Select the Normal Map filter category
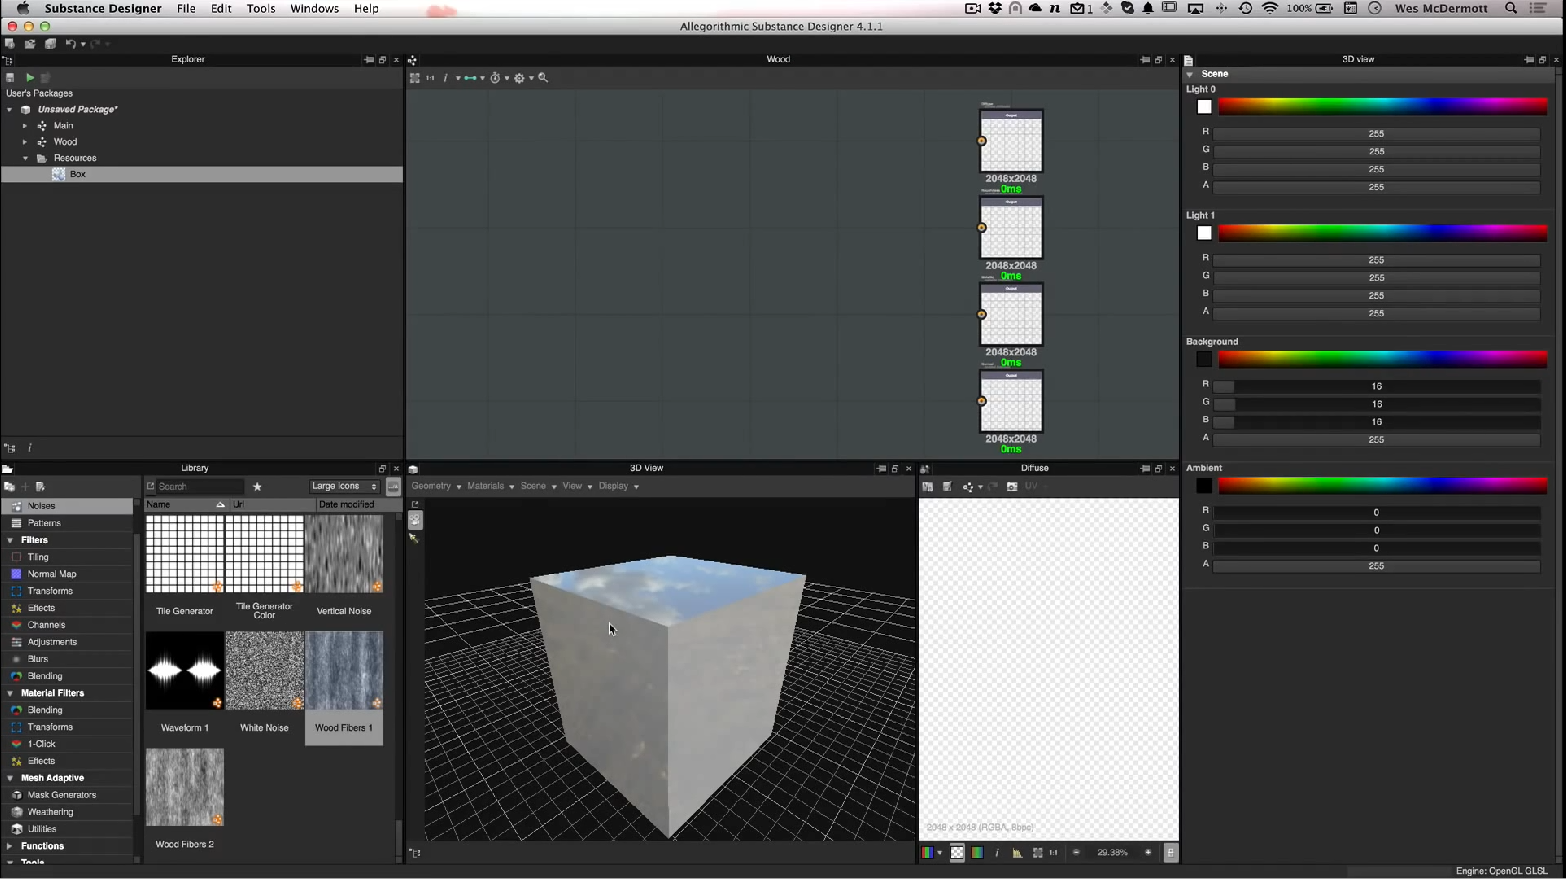Viewport: 1566px width, 880px height. coord(52,574)
